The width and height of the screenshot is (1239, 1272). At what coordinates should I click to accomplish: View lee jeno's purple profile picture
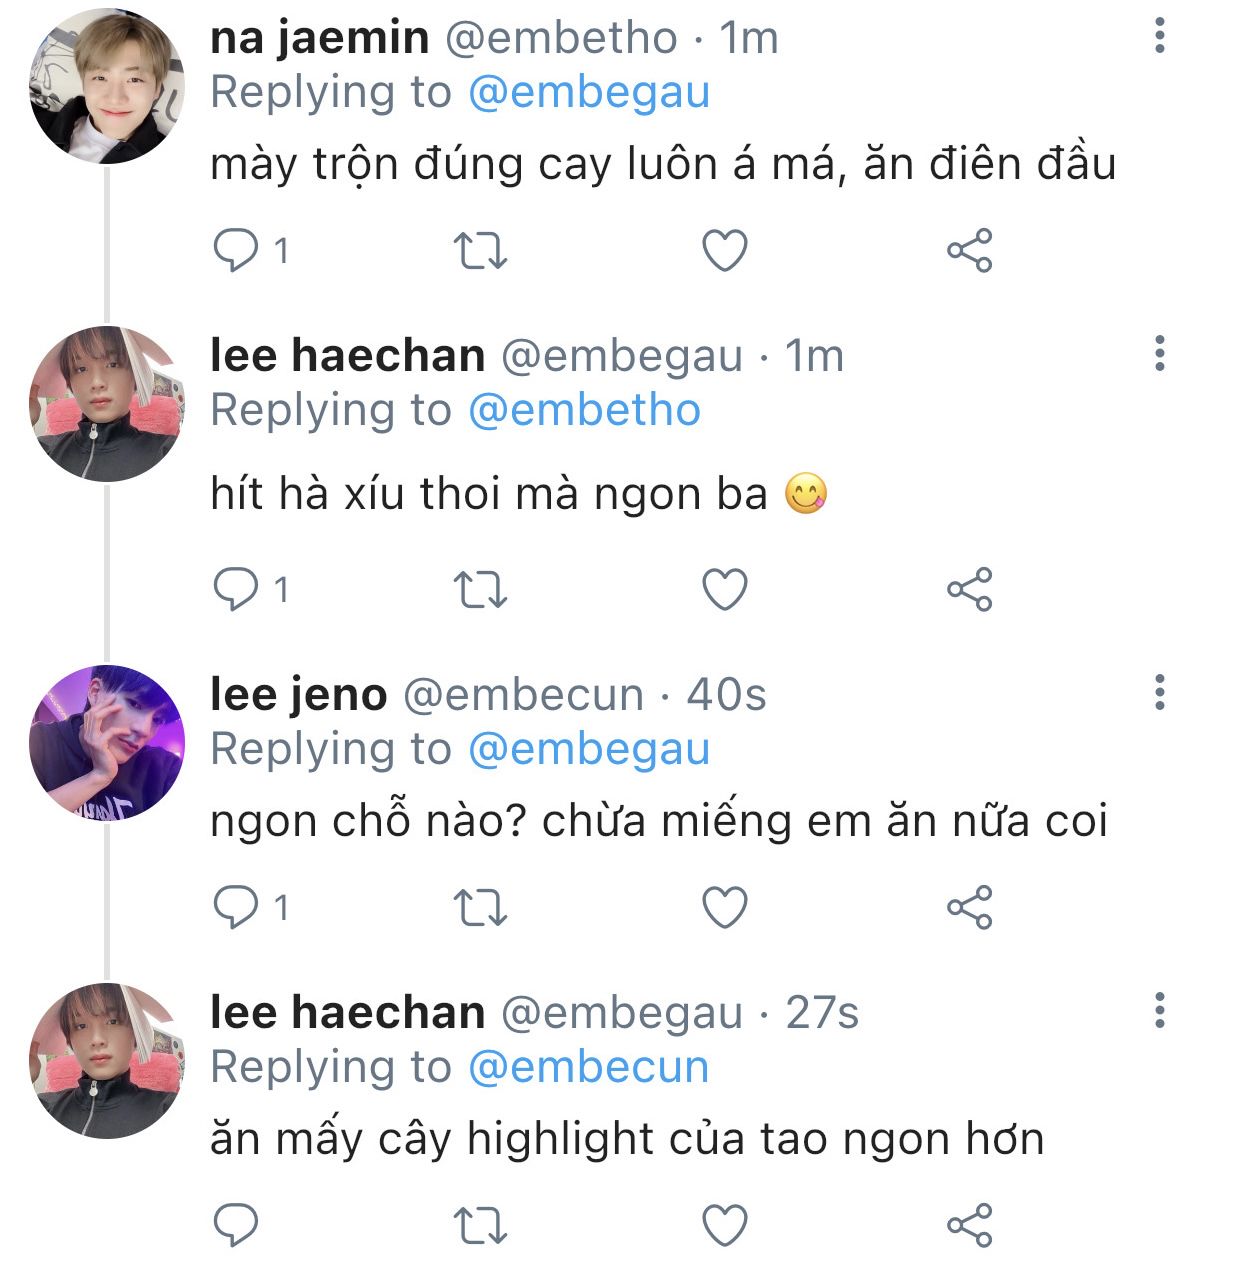pos(107,743)
